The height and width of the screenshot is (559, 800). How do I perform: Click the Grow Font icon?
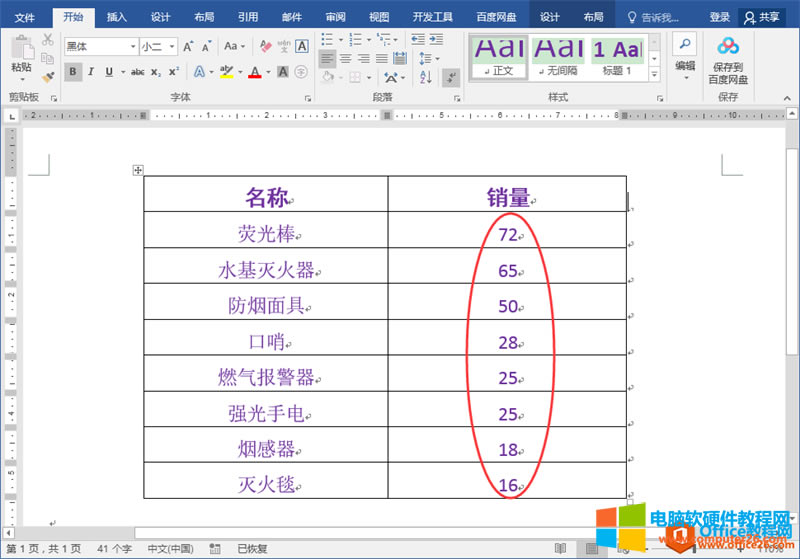(188, 47)
